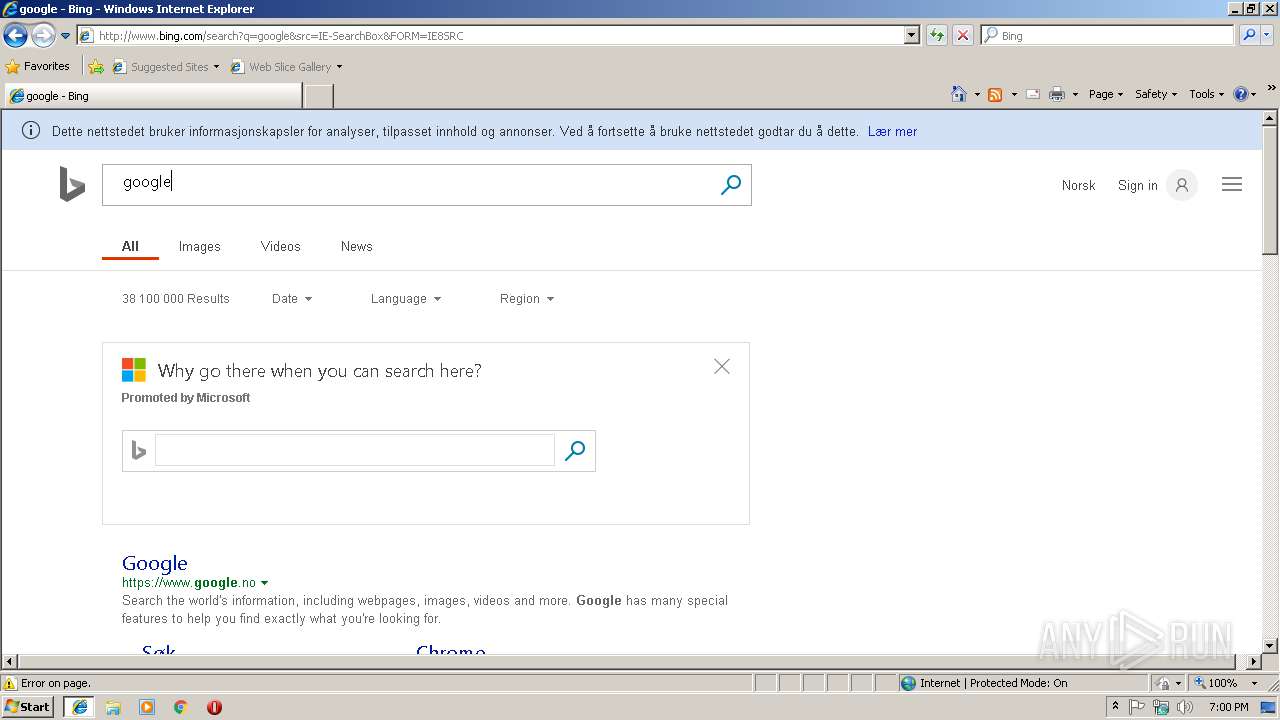Viewport: 1280px width, 720px height.
Task: Click the Home page icon
Action: pyautogui.click(x=959, y=94)
